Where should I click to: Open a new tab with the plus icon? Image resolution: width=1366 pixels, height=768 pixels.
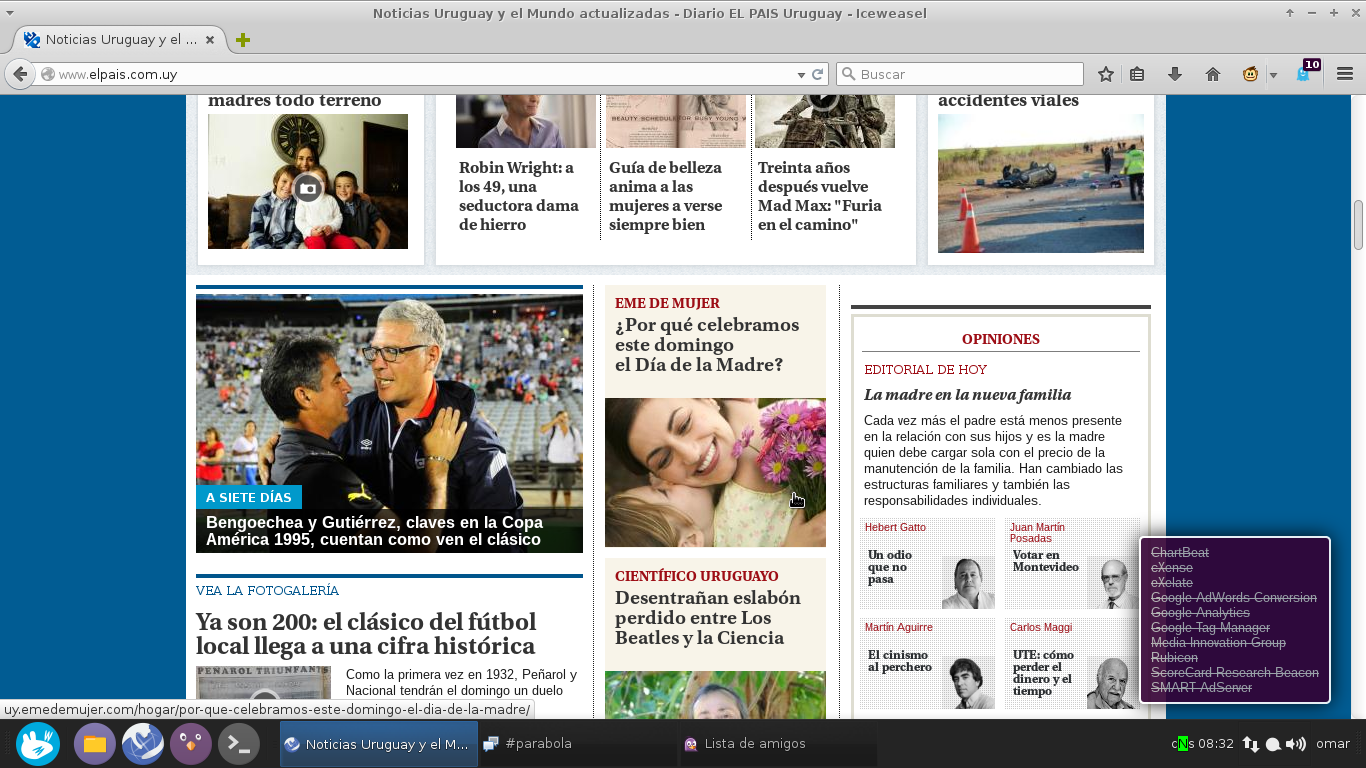tap(242, 40)
